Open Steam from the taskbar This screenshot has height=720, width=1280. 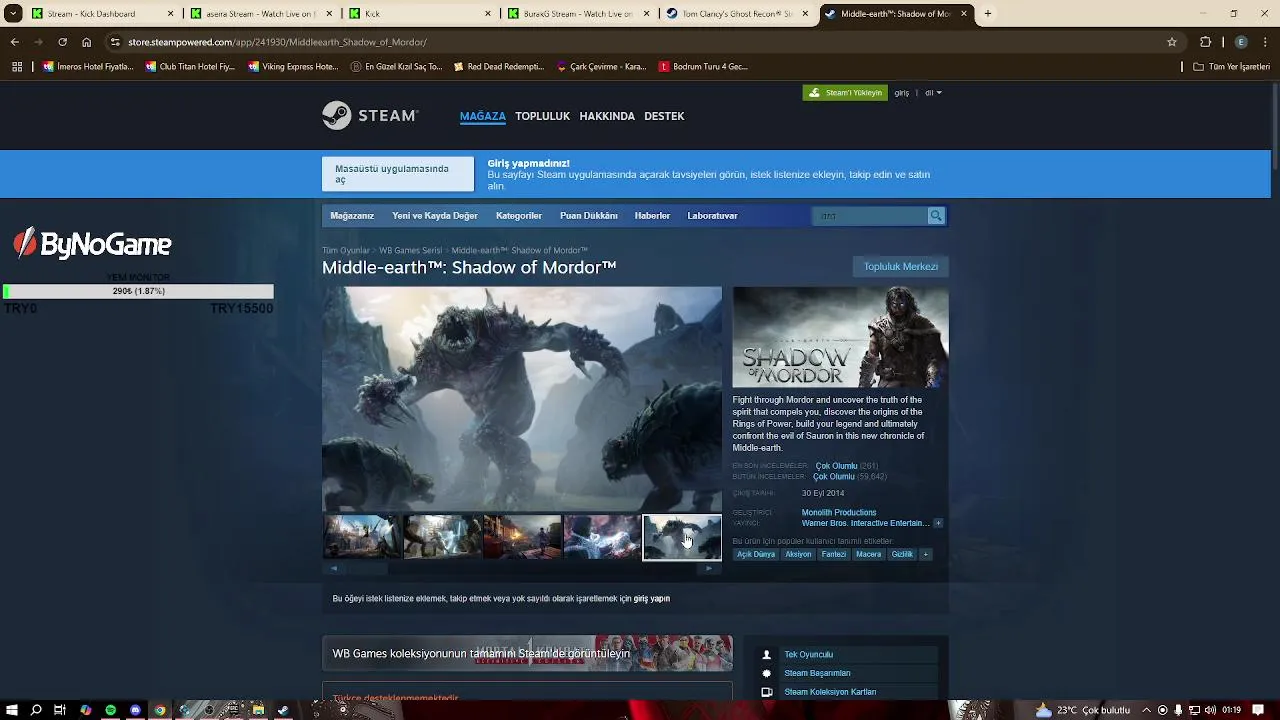coord(283,710)
